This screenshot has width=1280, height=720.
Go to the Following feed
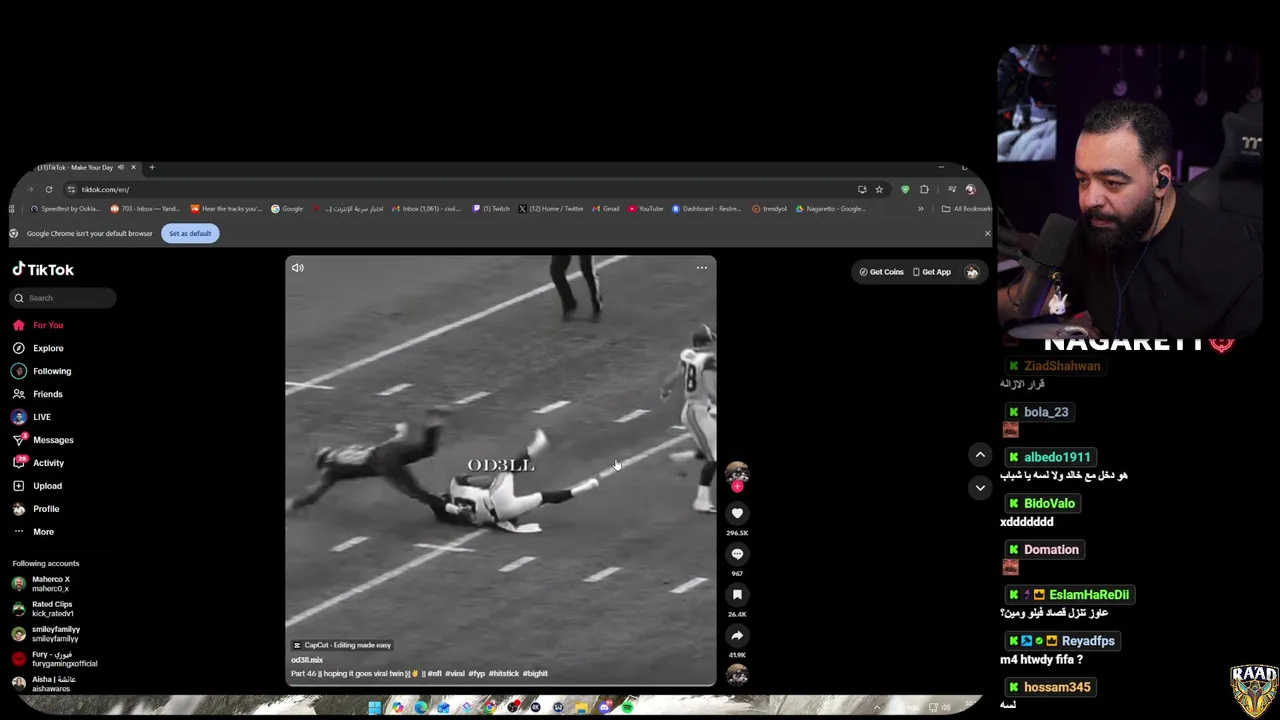[x=42, y=371]
